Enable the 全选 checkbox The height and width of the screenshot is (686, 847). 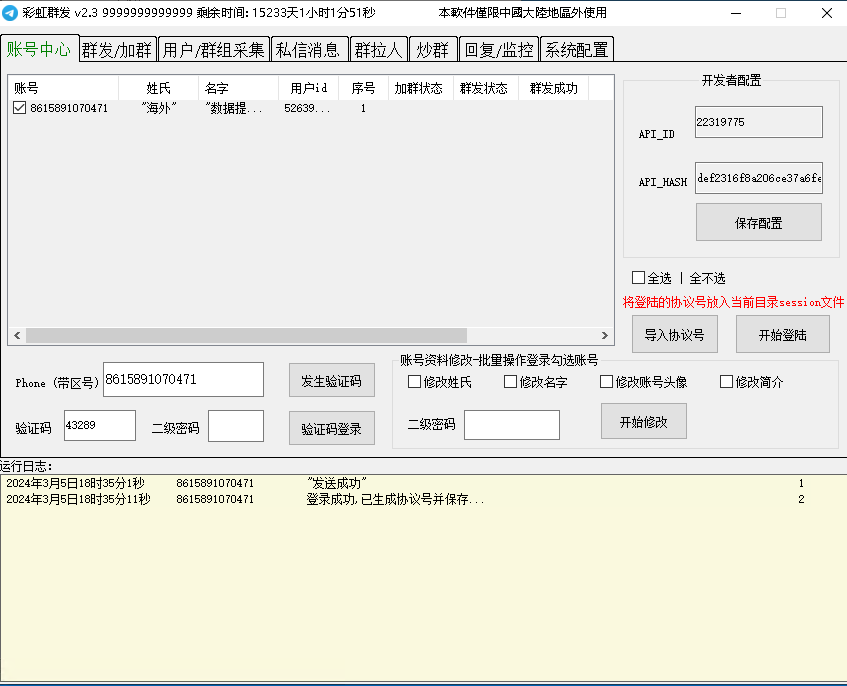(x=639, y=278)
